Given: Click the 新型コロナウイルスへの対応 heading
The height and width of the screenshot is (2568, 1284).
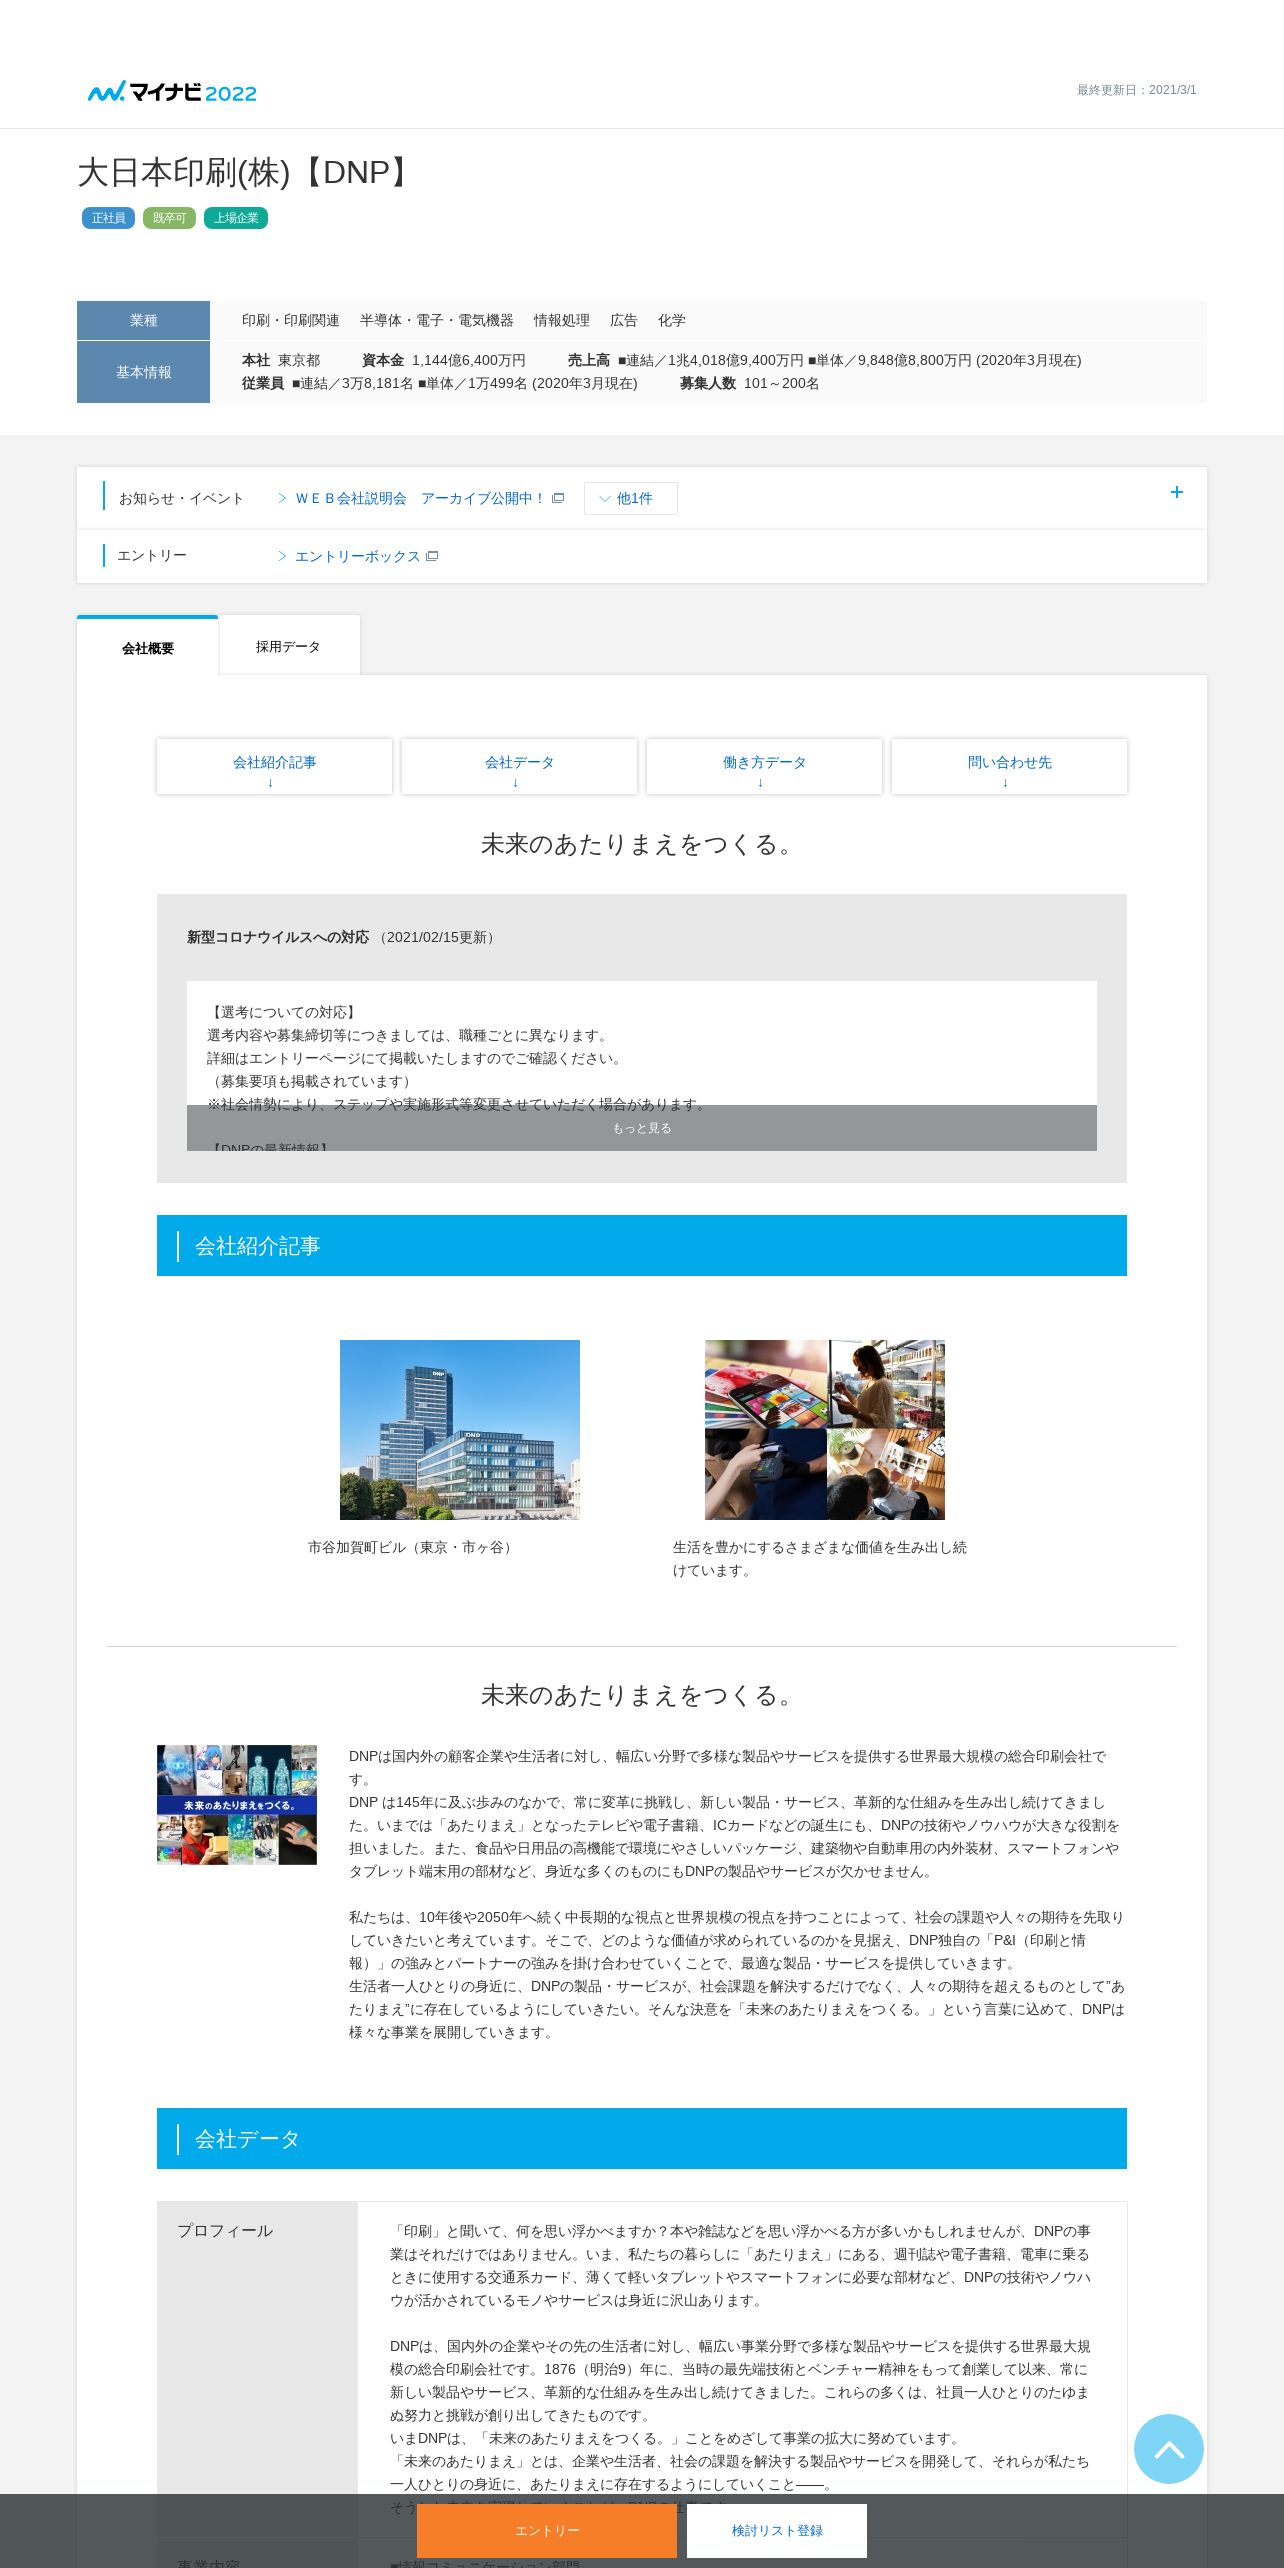Looking at the screenshot, I should click(x=278, y=937).
